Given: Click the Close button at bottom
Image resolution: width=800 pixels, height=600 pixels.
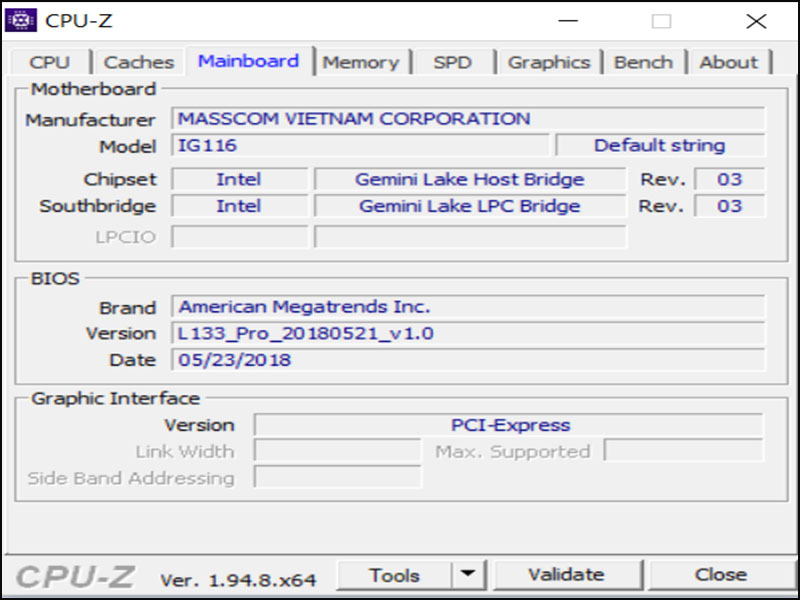Looking at the screenshot, I should click(721, 575).
